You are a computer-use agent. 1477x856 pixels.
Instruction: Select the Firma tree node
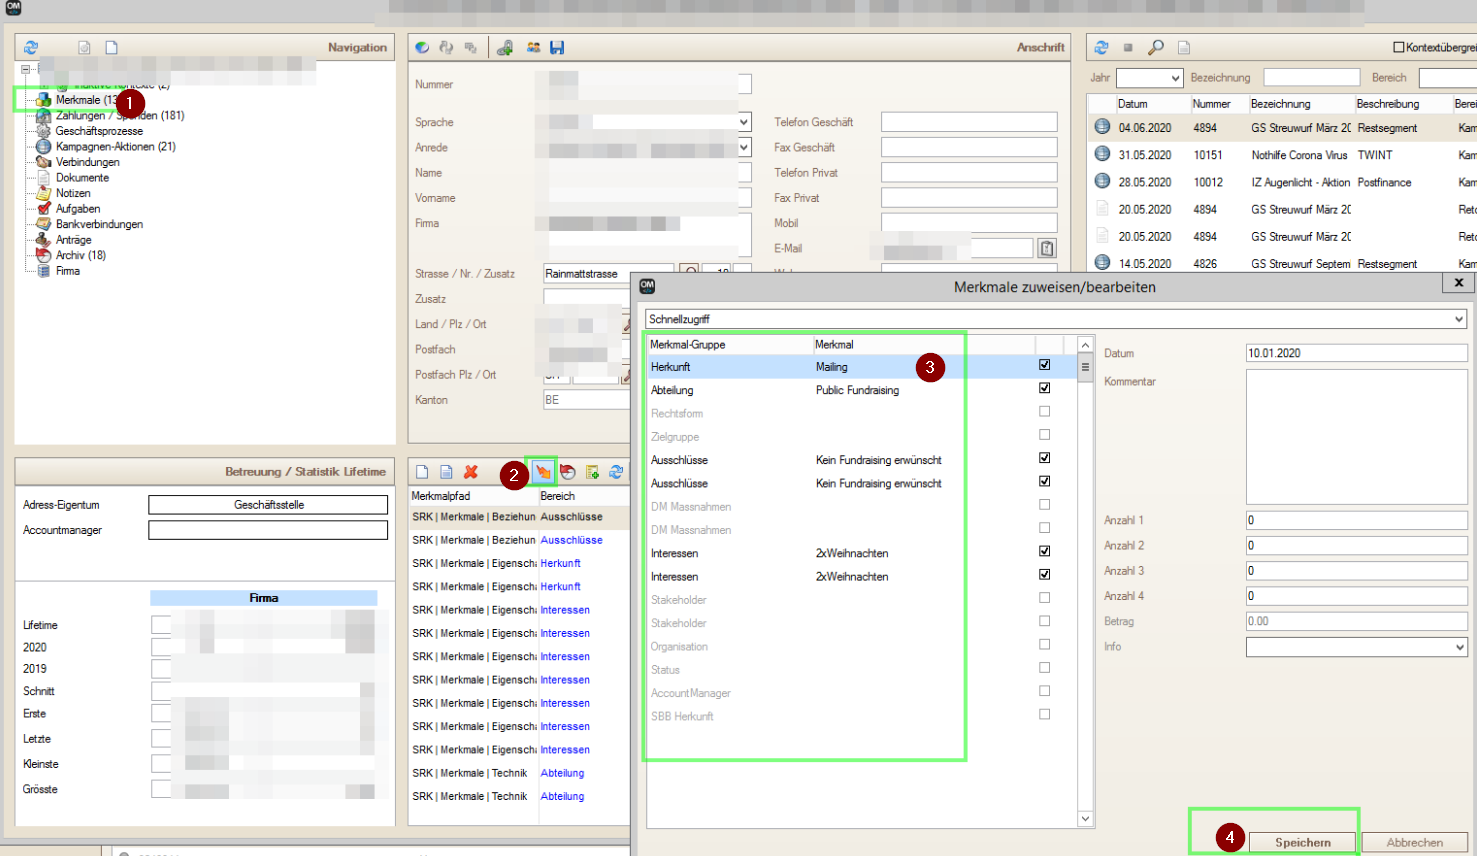click(x=68, y=271)
